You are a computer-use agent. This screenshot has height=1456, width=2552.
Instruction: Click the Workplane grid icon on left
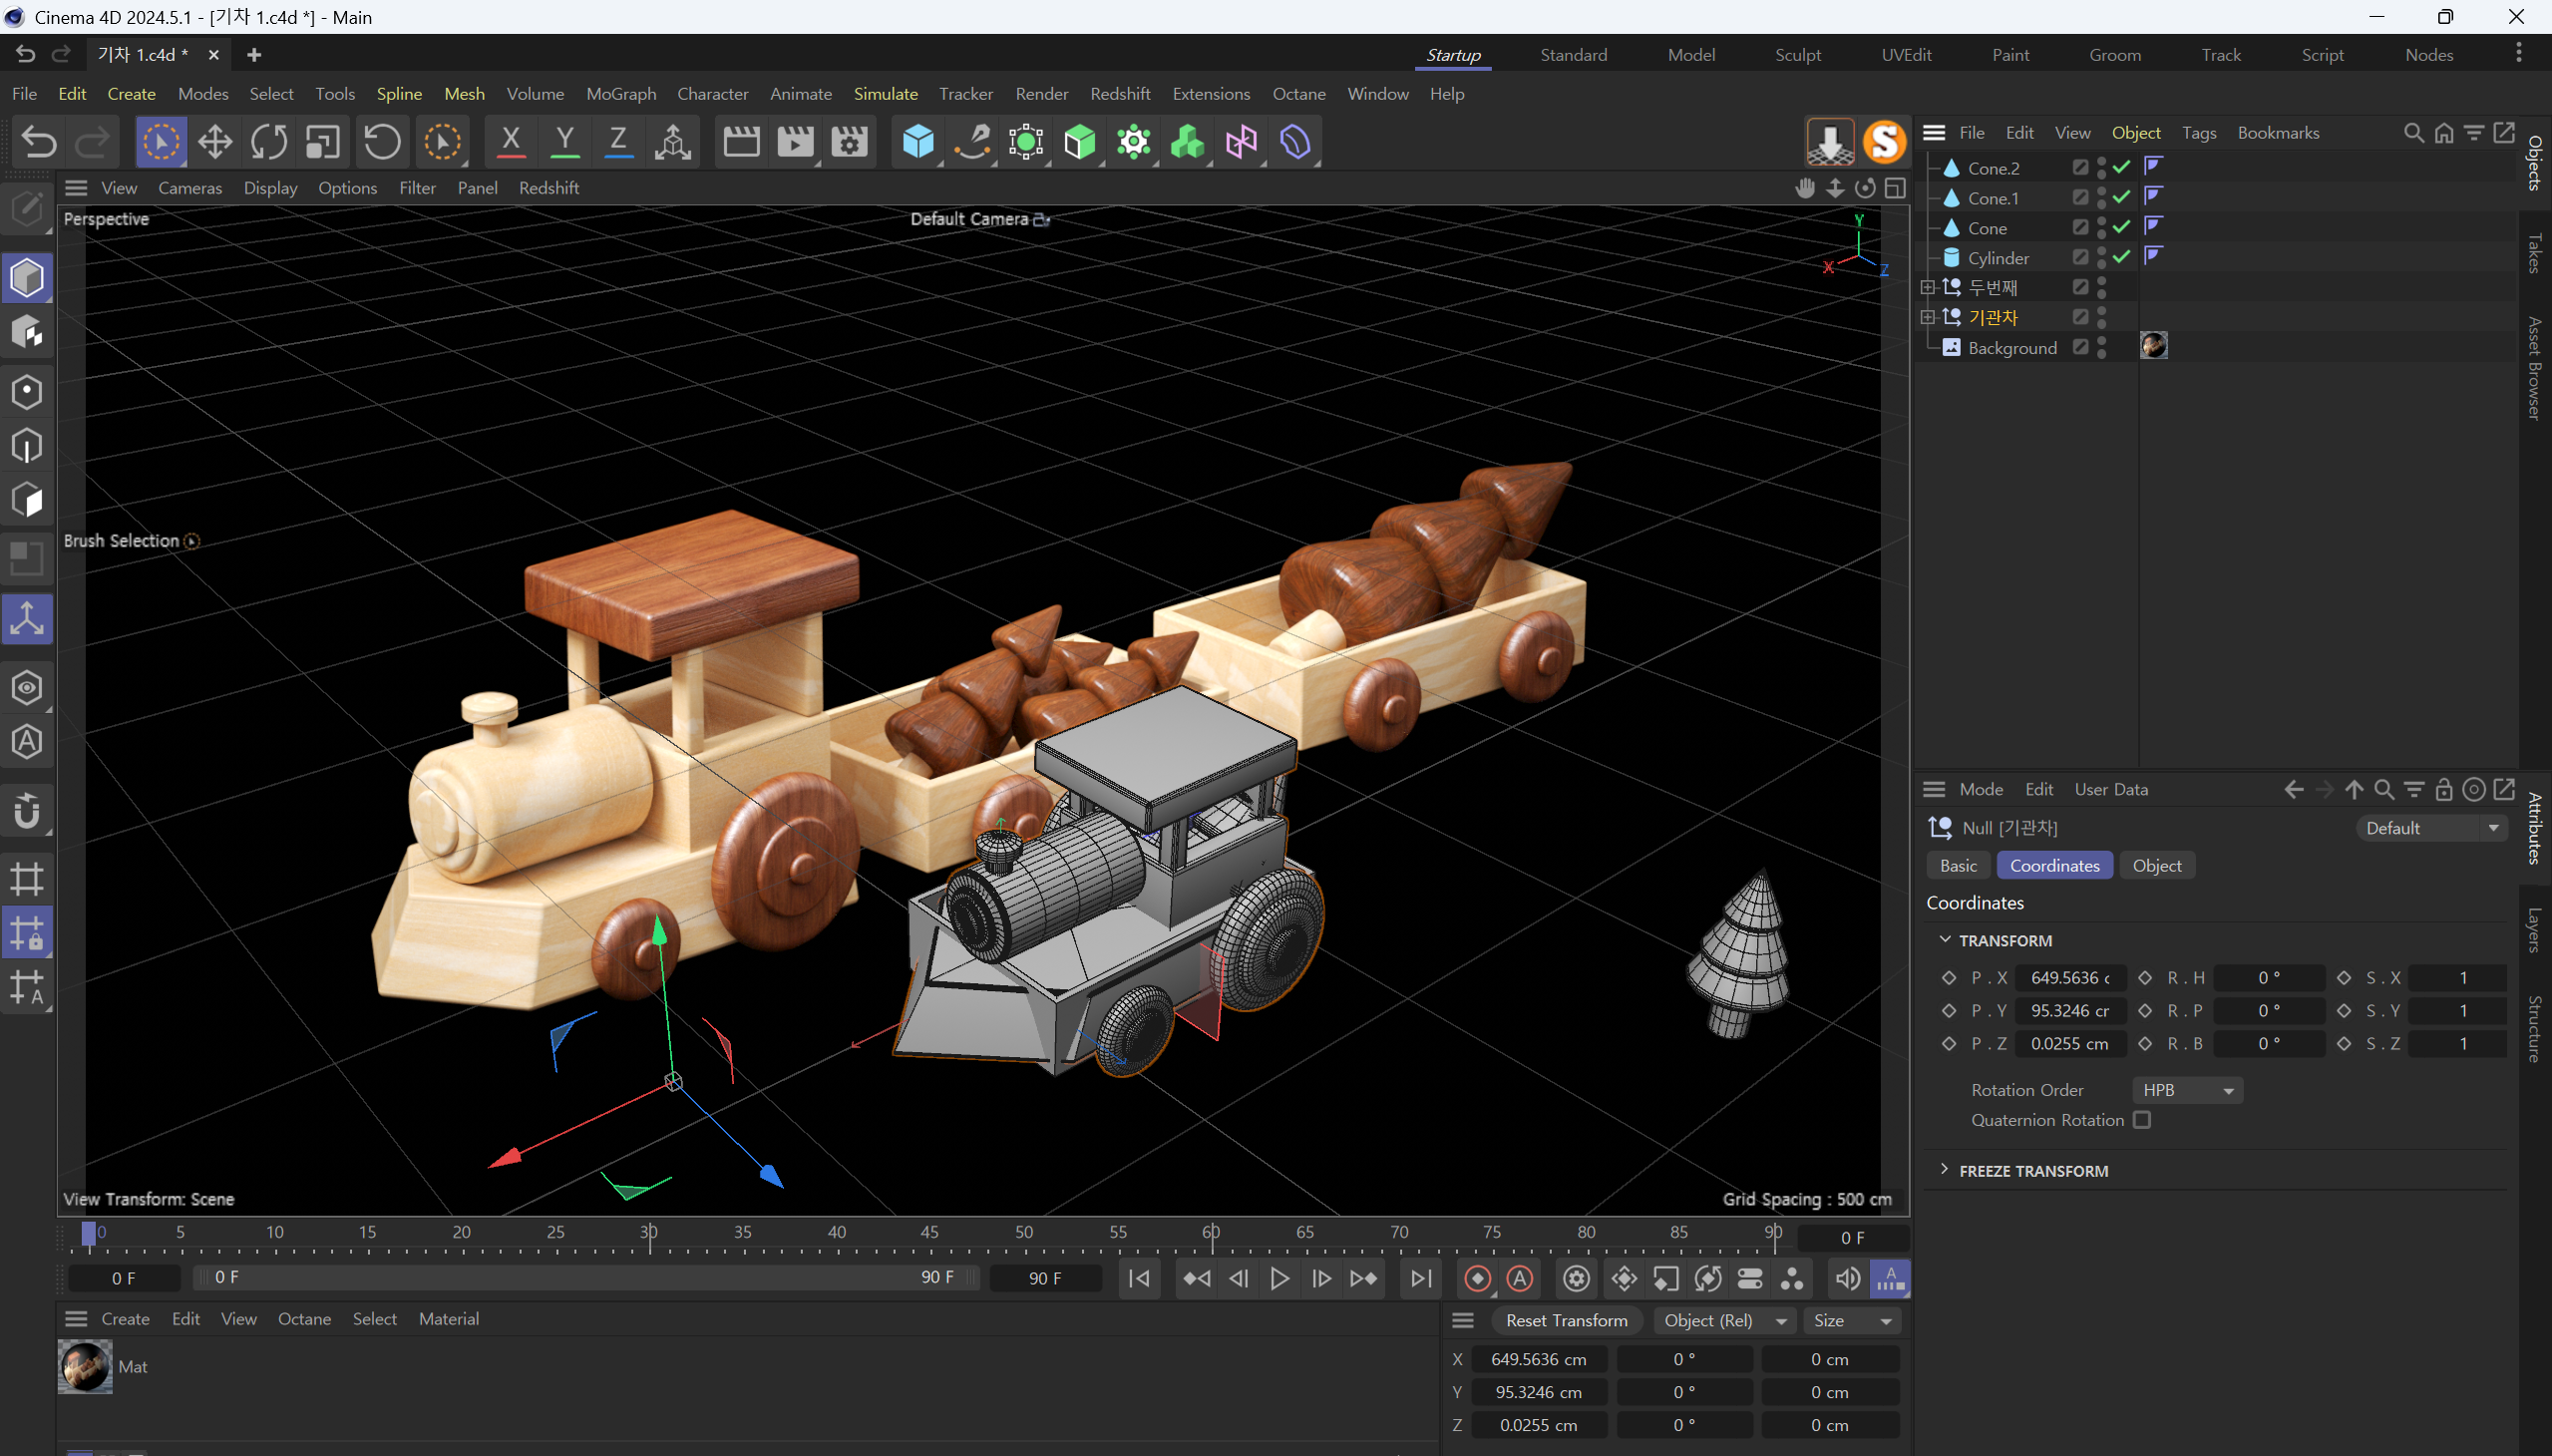(x=27, y=879)
